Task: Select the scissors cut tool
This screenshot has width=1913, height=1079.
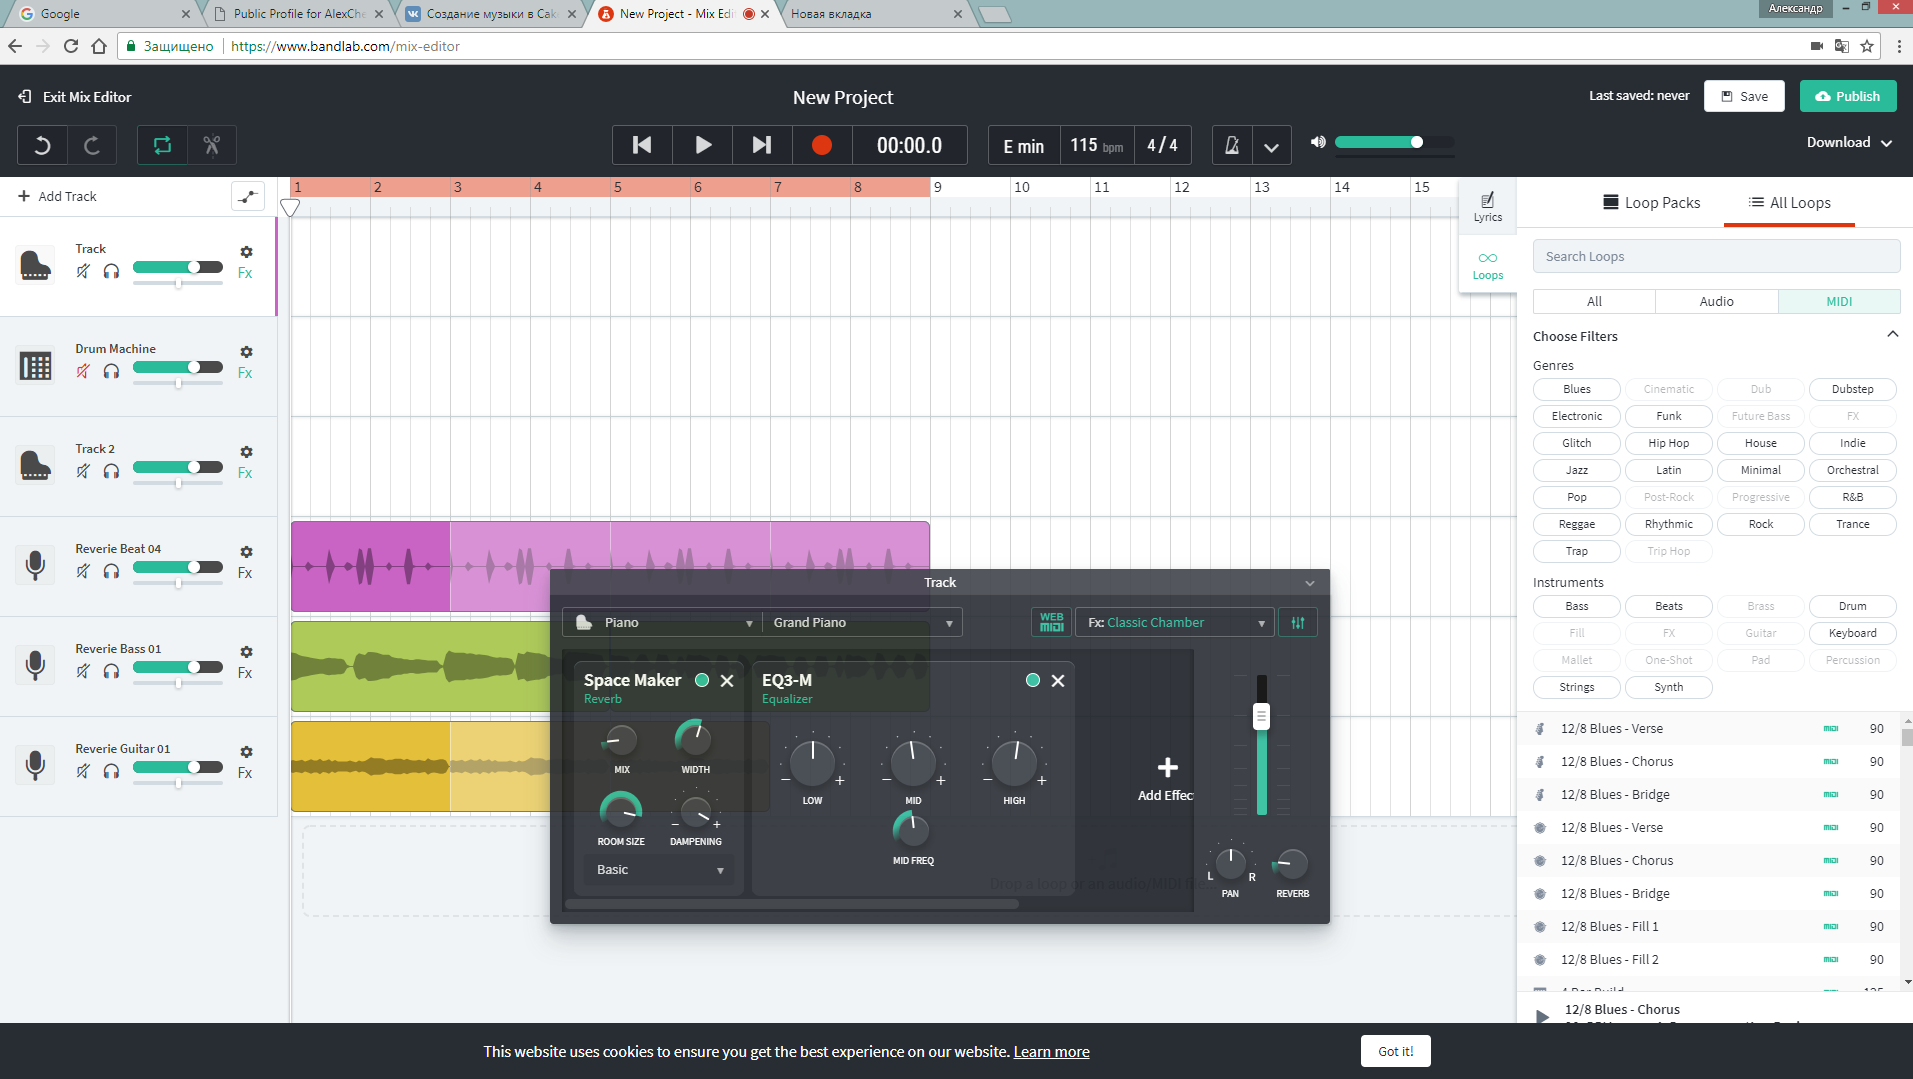Action: pyautogui.click(x=212, y=146)
